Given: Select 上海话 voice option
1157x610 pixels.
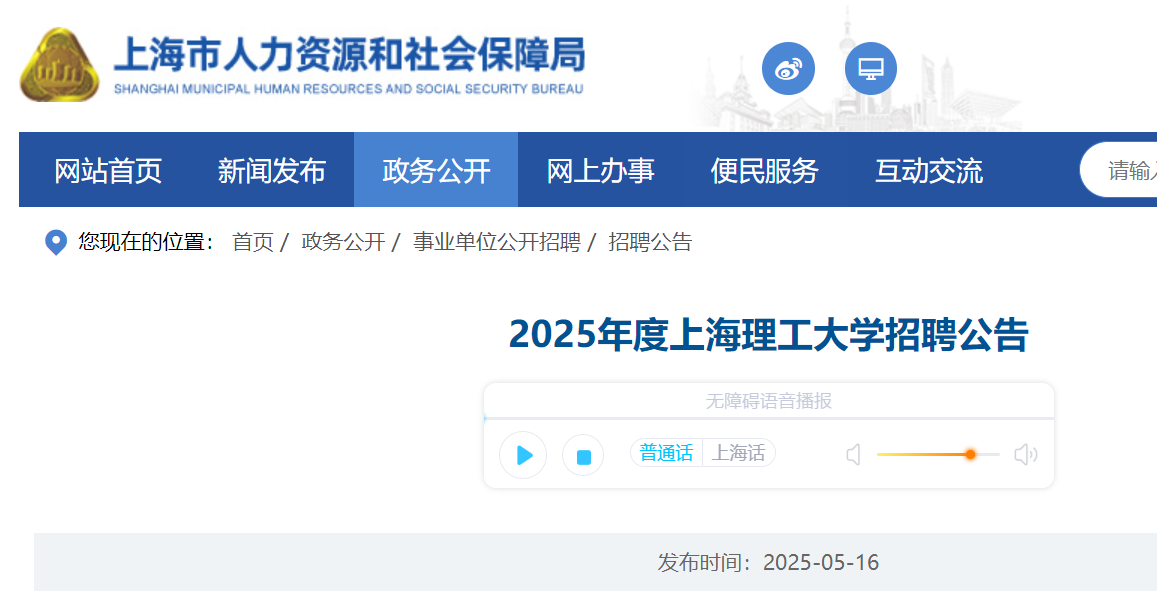Looking at the screenshot, I should click(738, 453).
